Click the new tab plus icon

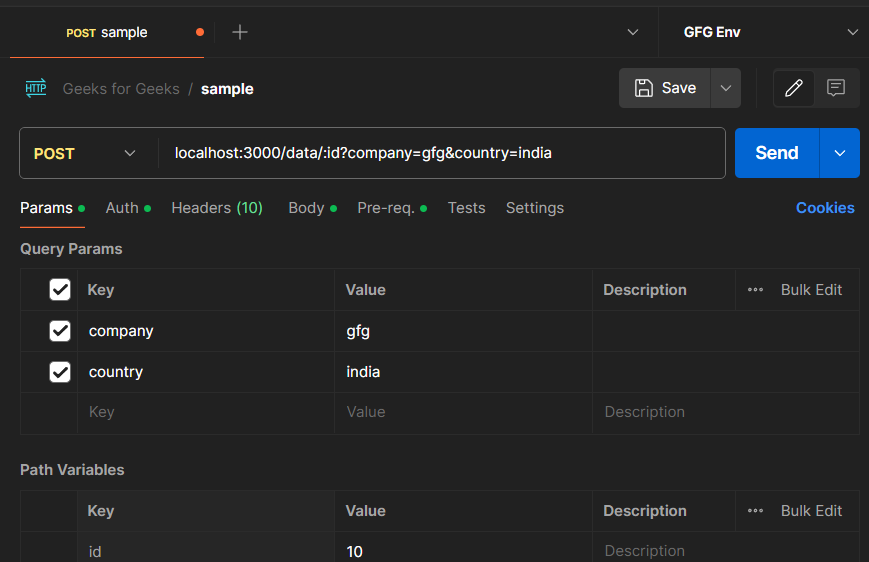[x=240, y=32]
